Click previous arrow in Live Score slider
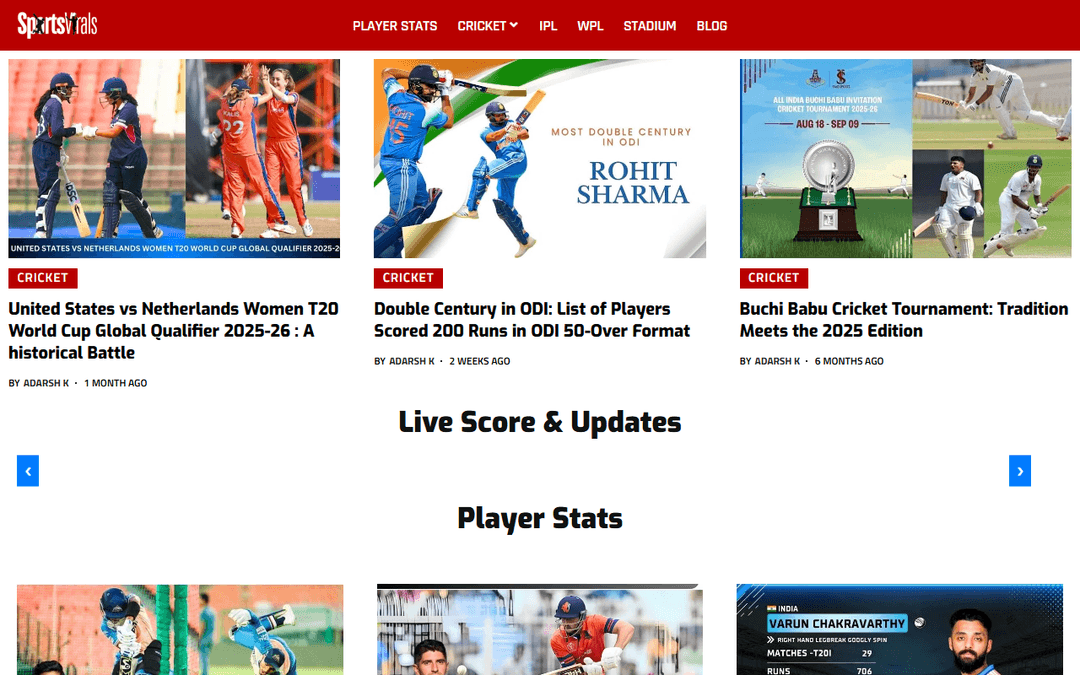The width and height of the screenshot is (1080, 675). click(x=28, y=471)
